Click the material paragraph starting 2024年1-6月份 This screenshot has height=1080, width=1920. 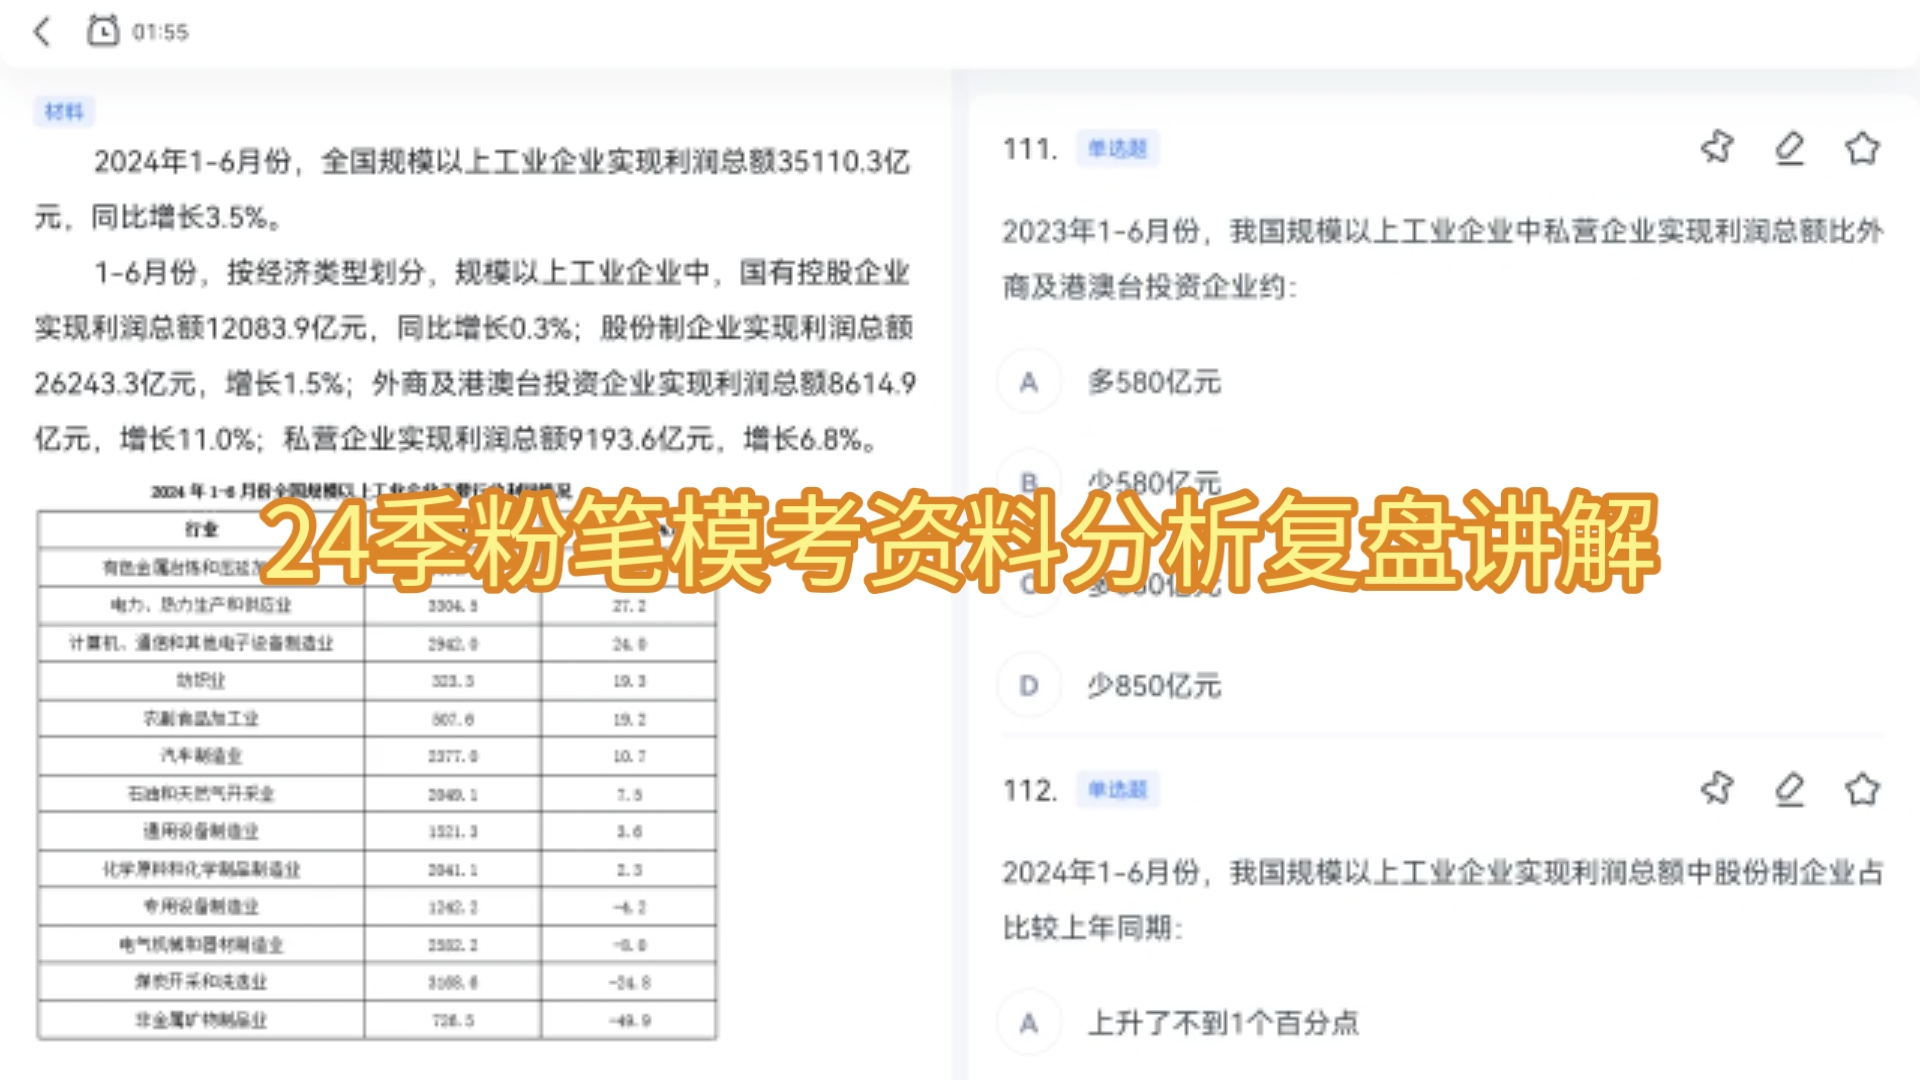[473, 189]
